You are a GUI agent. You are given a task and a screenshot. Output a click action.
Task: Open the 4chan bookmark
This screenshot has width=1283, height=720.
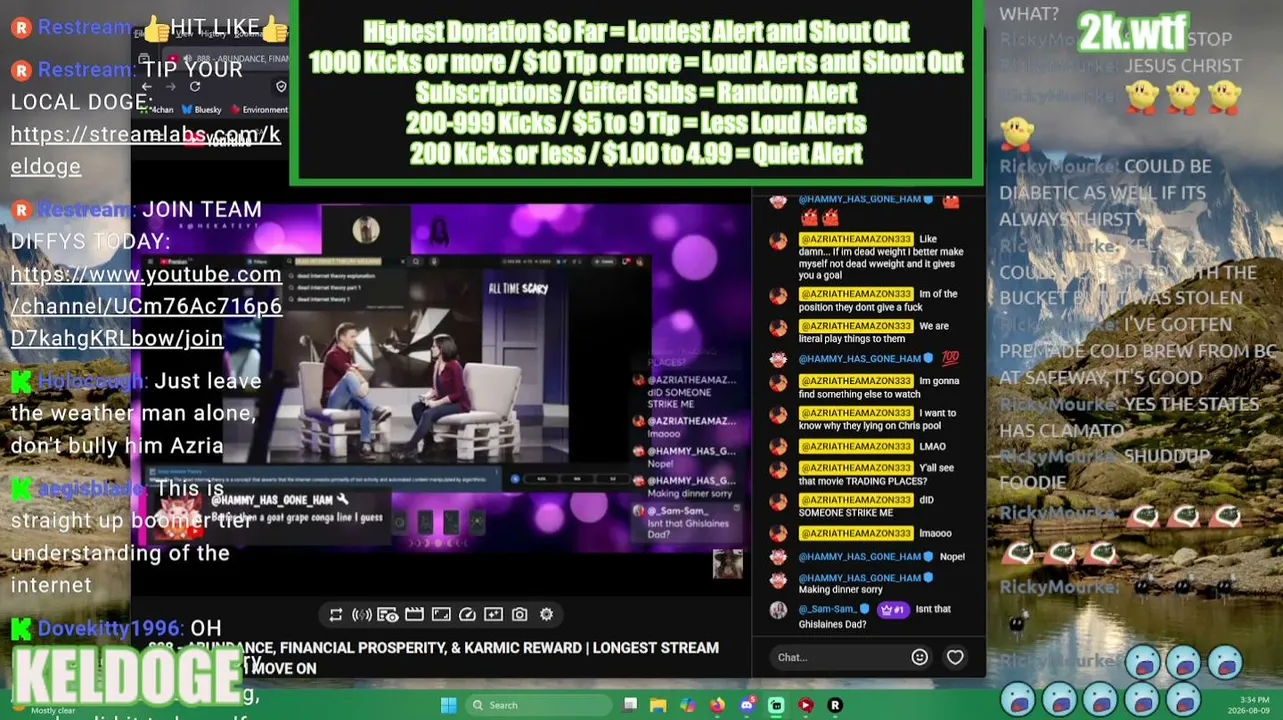point(158,110)
